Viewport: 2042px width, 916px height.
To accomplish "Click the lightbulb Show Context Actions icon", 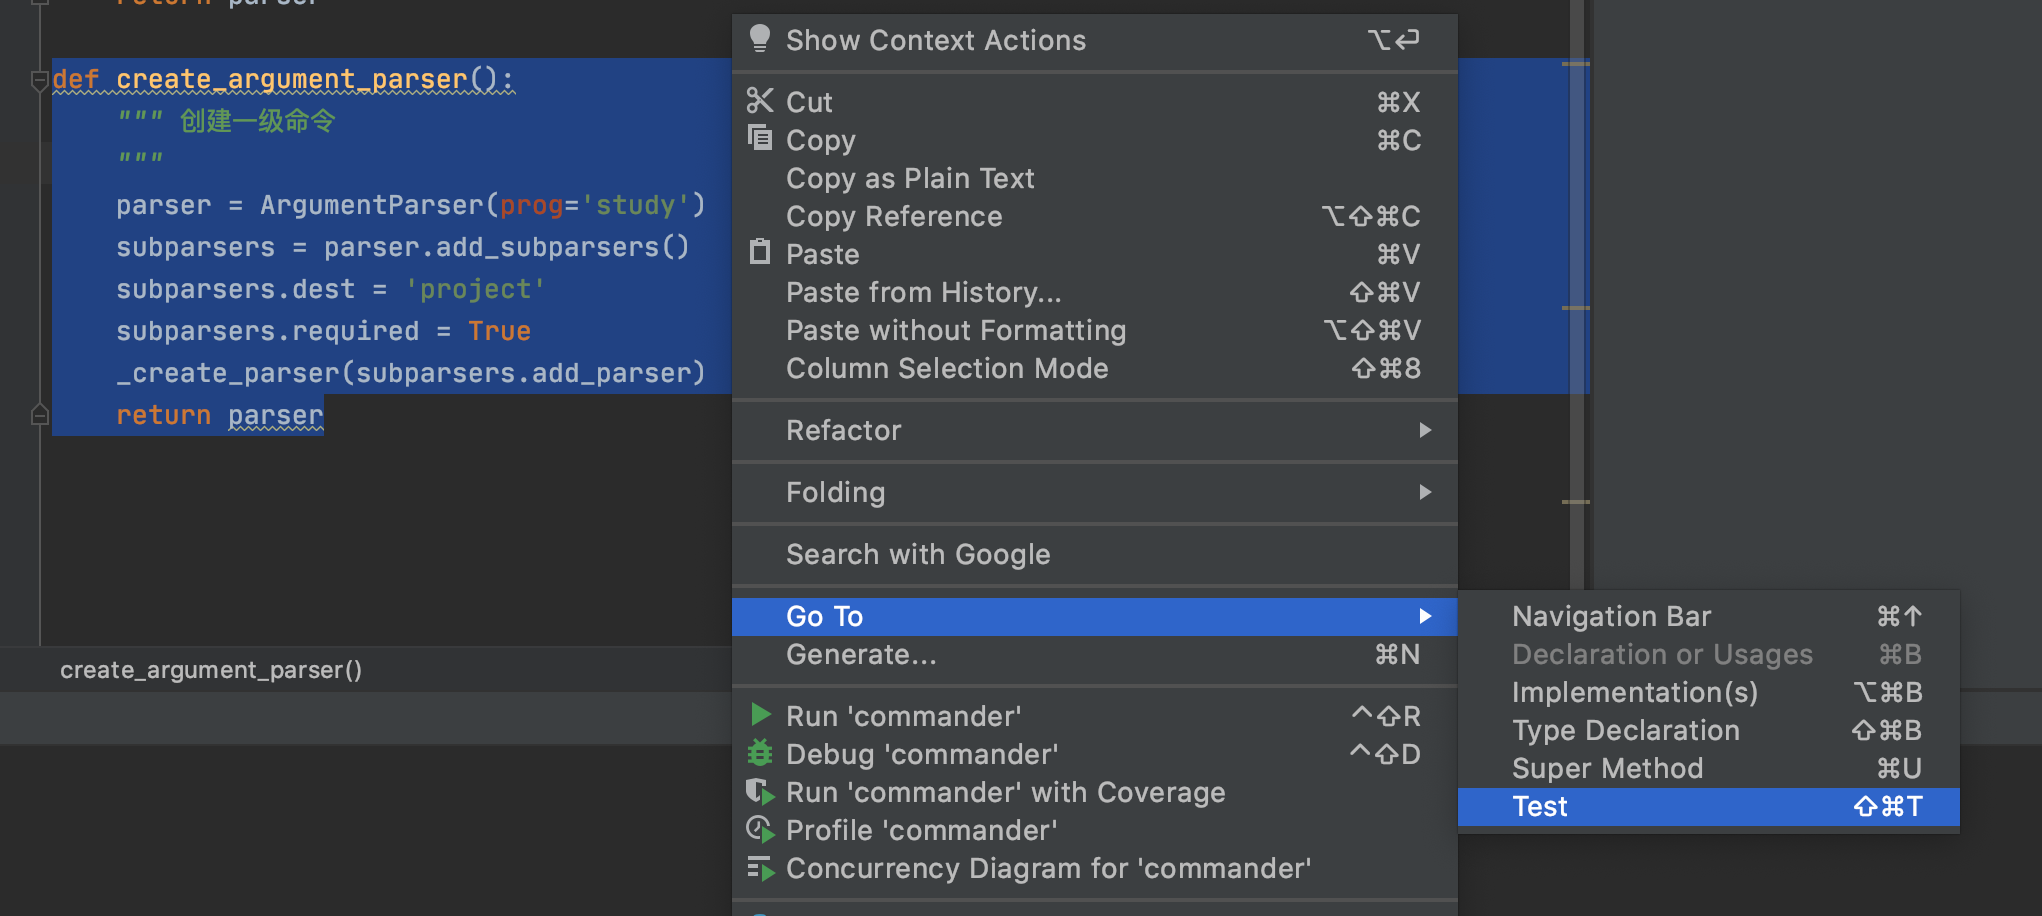I will point(759,39).
